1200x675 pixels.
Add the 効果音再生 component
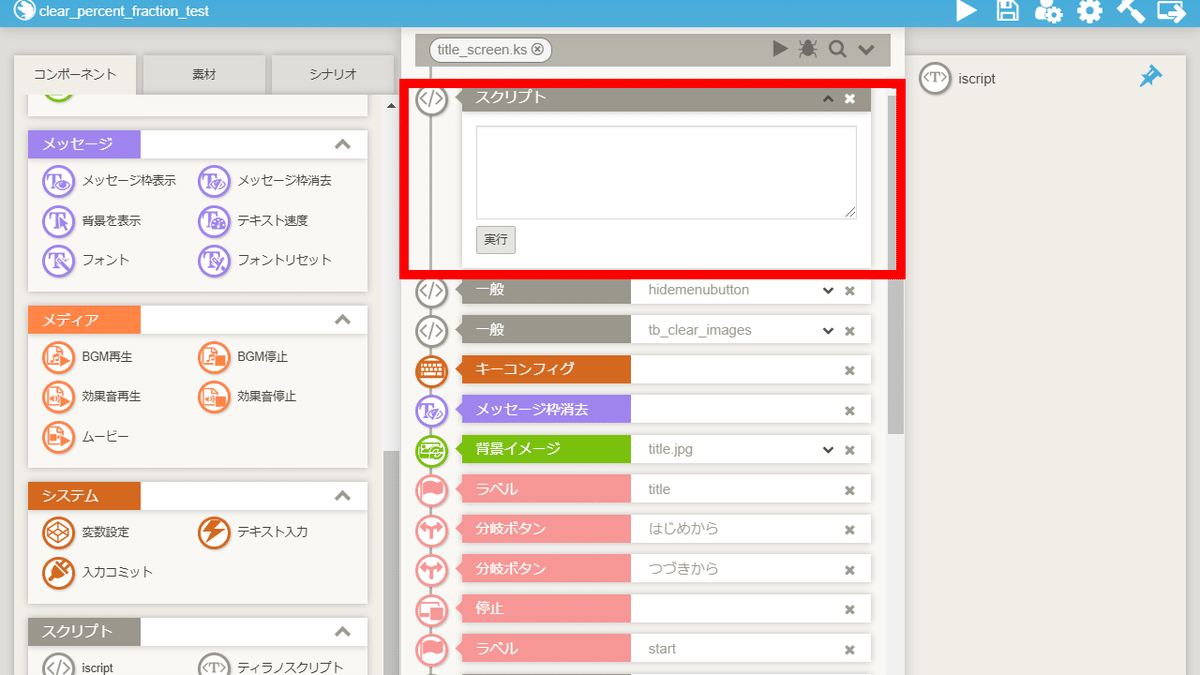(92, 396)
